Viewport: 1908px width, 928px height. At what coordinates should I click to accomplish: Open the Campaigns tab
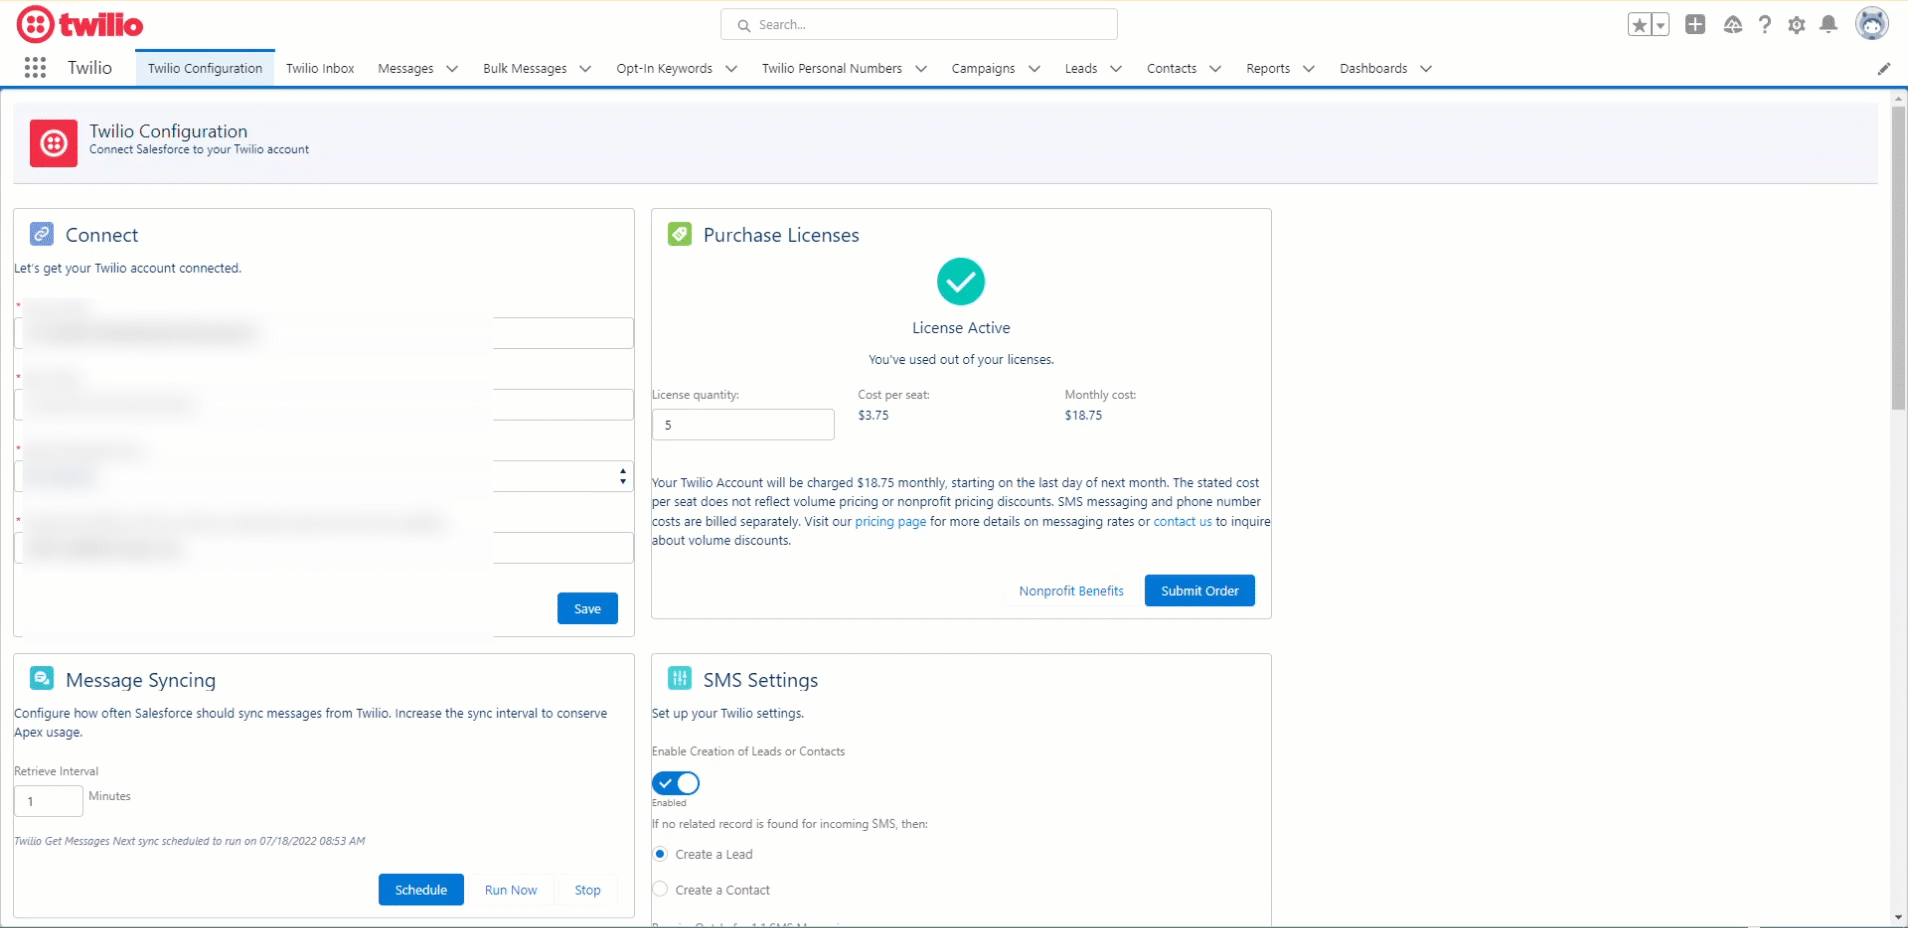point(983,68)
